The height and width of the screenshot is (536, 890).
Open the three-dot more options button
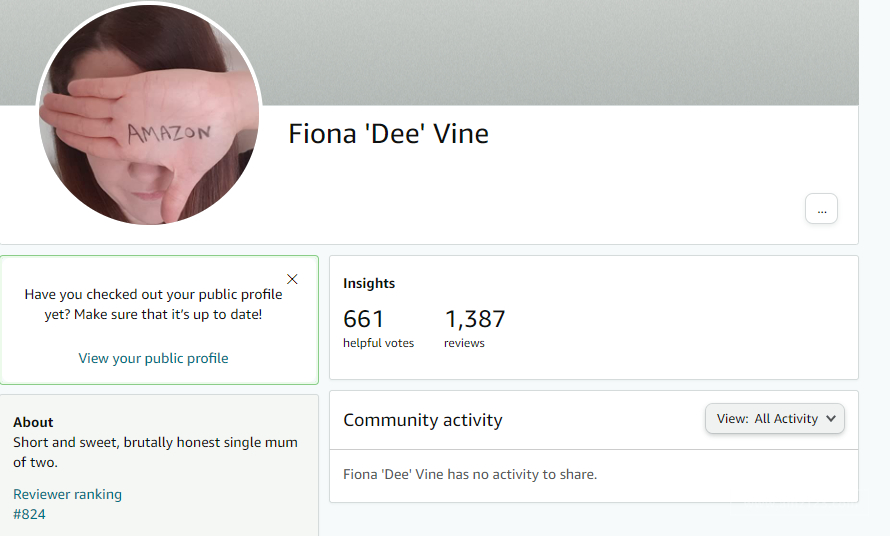point(821,208)
